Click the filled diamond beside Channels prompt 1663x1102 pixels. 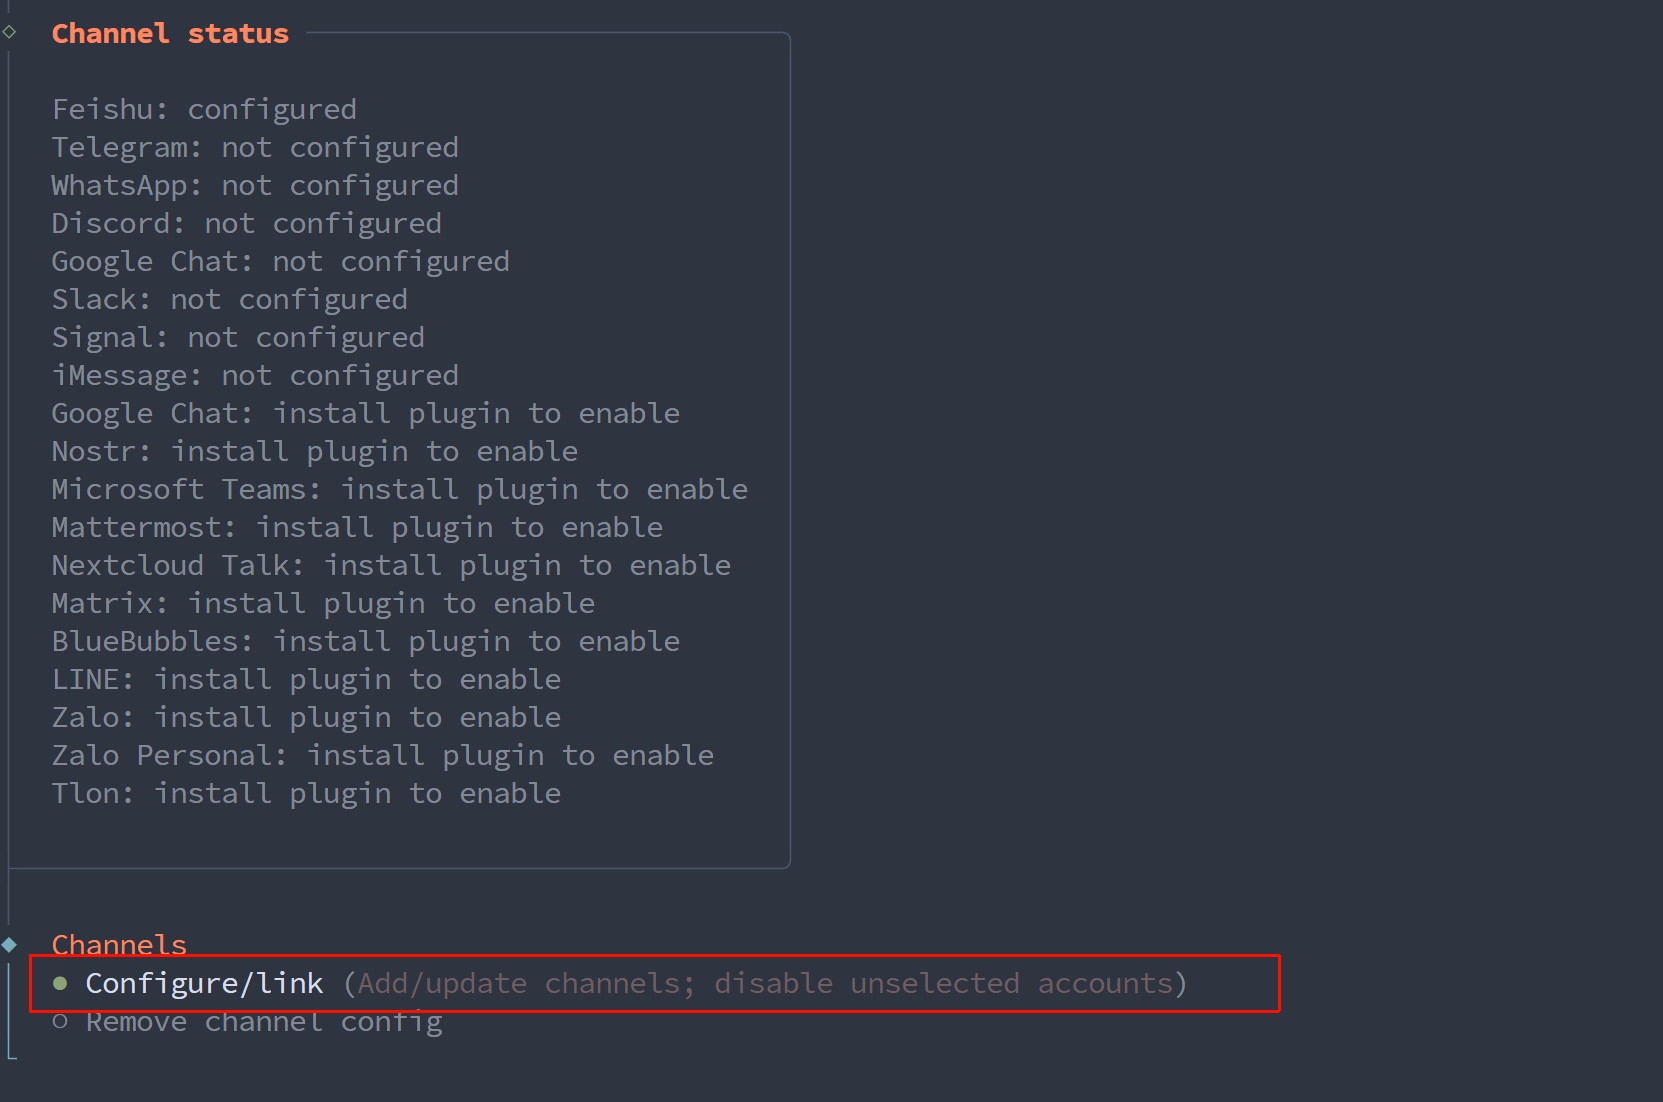click(x=10, y=945)
